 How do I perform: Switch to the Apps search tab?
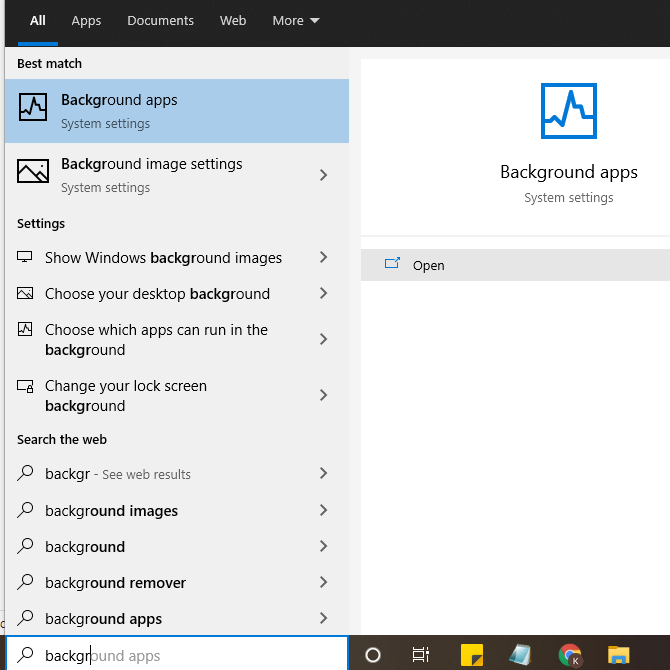(x=86, y=21)
